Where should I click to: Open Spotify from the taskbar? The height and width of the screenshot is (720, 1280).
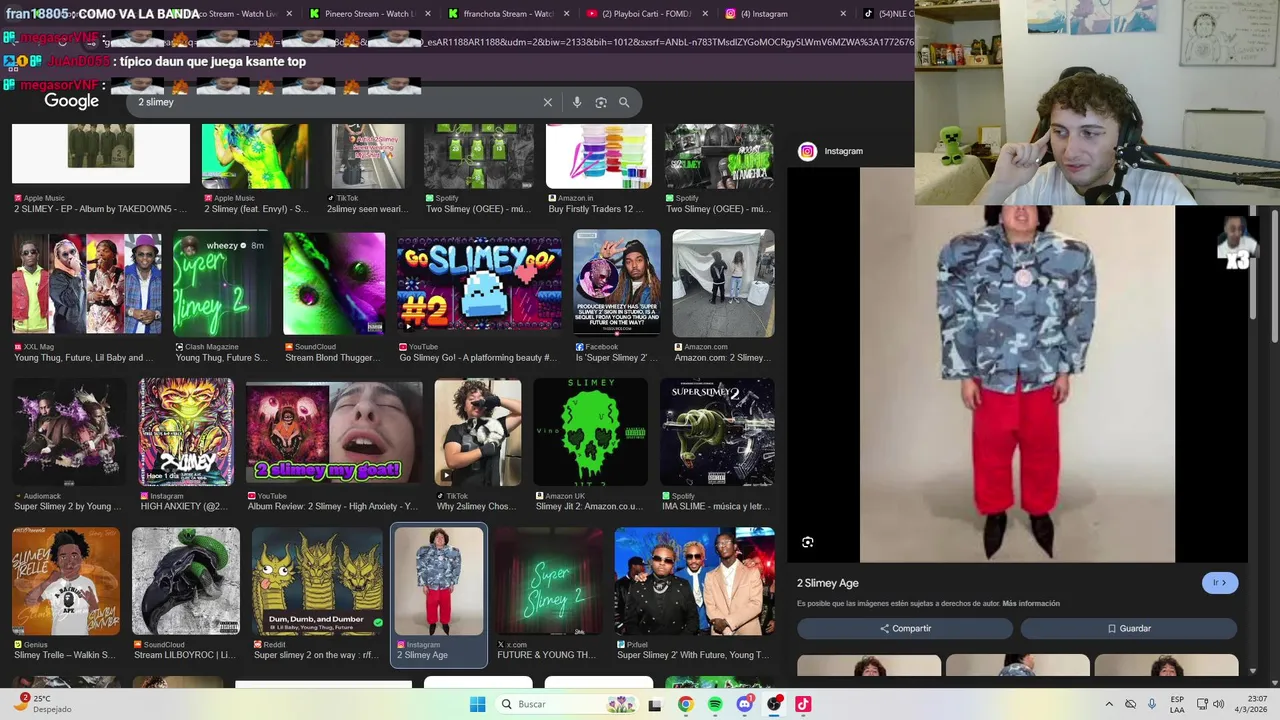pos(715,704)
